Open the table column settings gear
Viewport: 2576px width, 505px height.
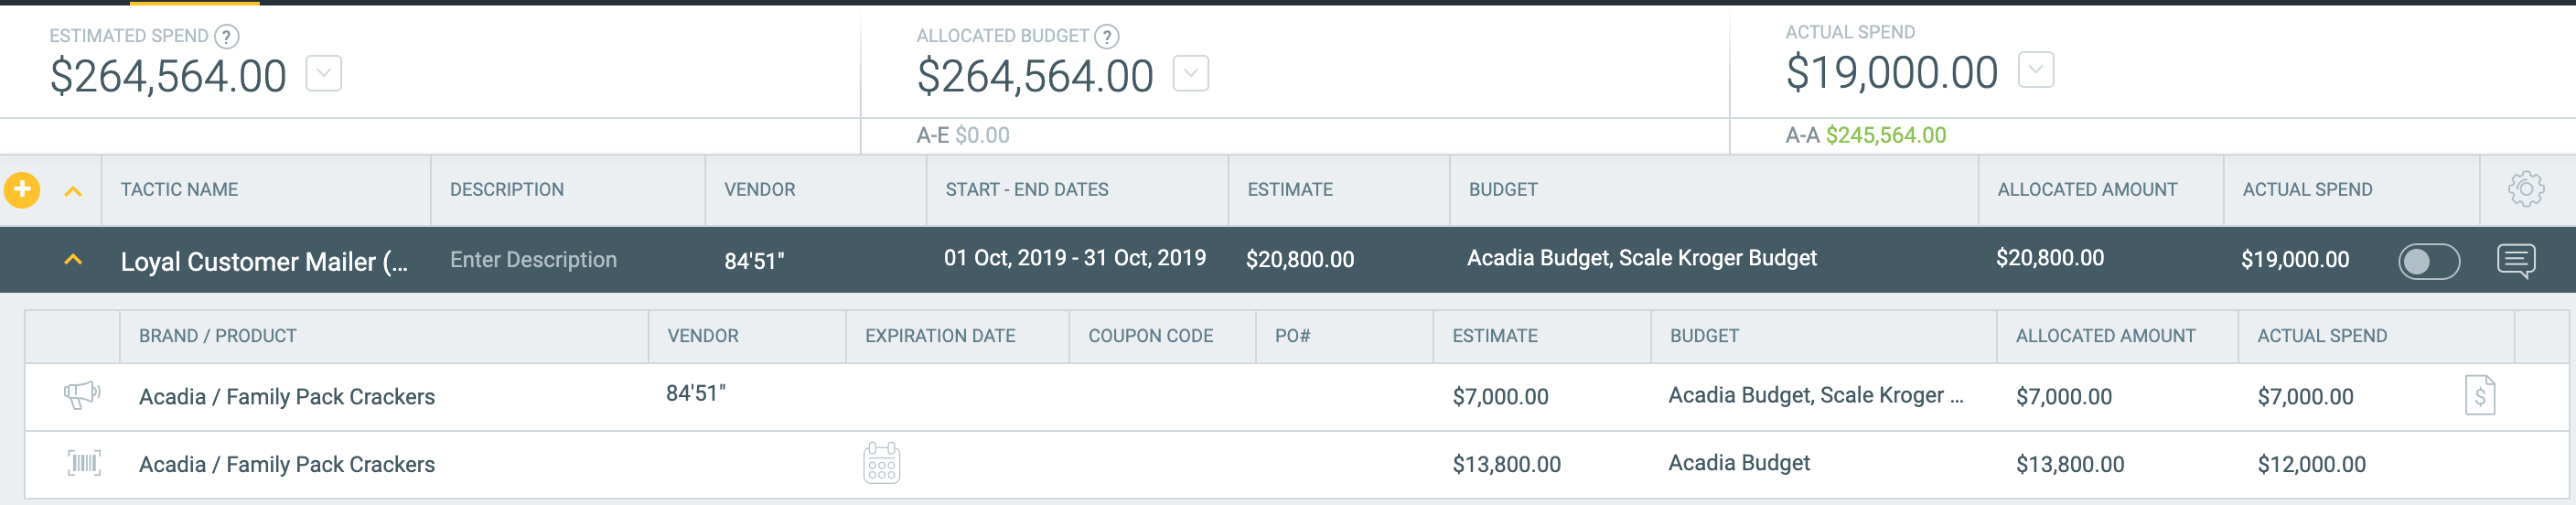(2526, 189)
